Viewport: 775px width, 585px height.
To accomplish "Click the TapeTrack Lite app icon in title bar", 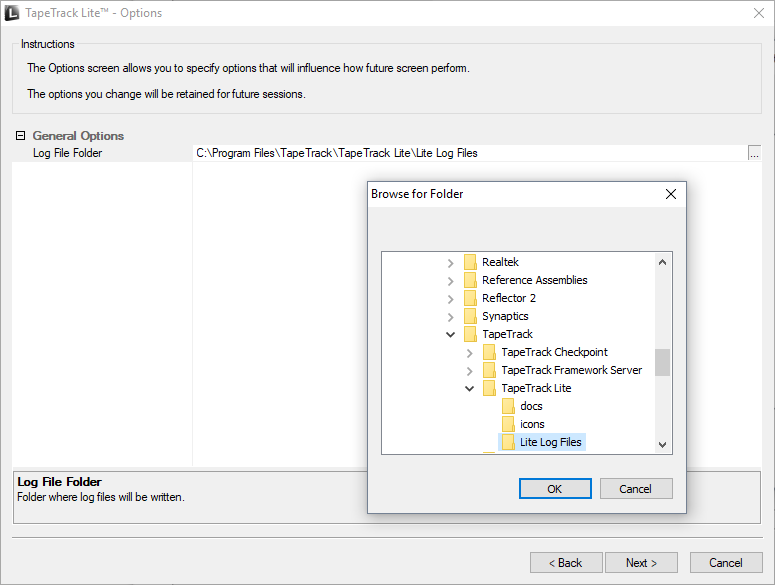I will tap(12, 13).
